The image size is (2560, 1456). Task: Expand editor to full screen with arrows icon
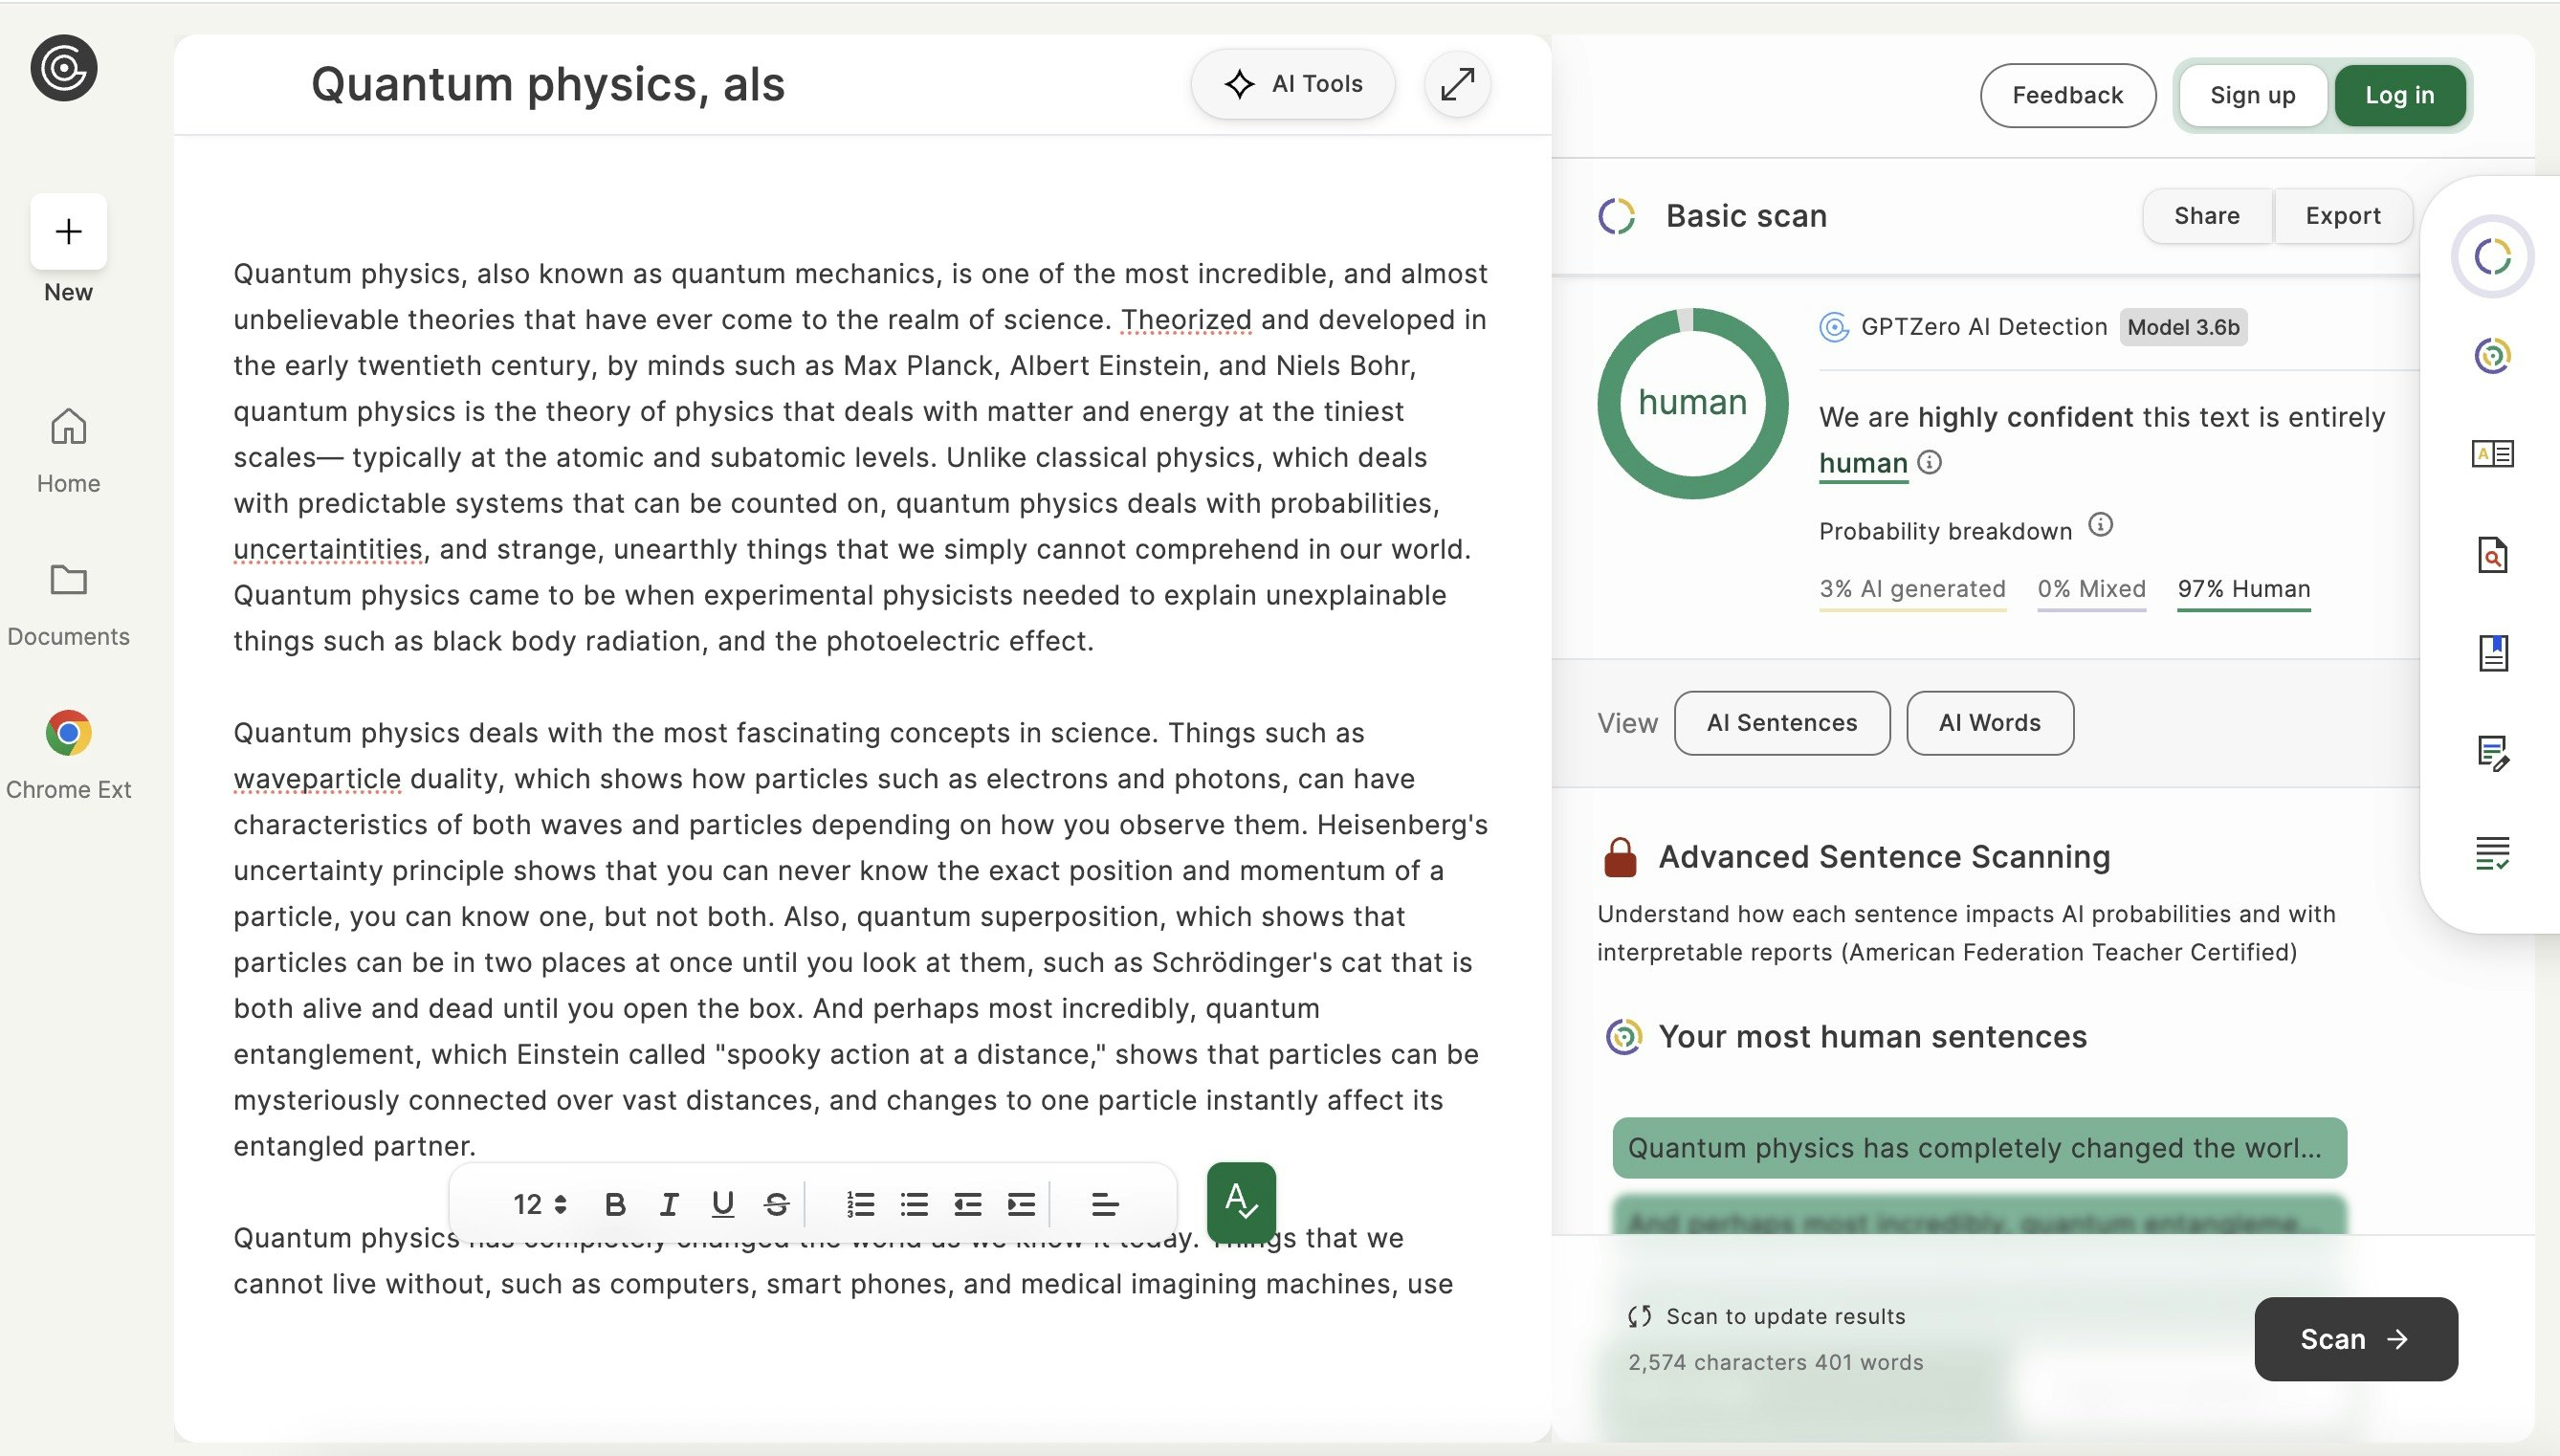[x=1457, y=84]
